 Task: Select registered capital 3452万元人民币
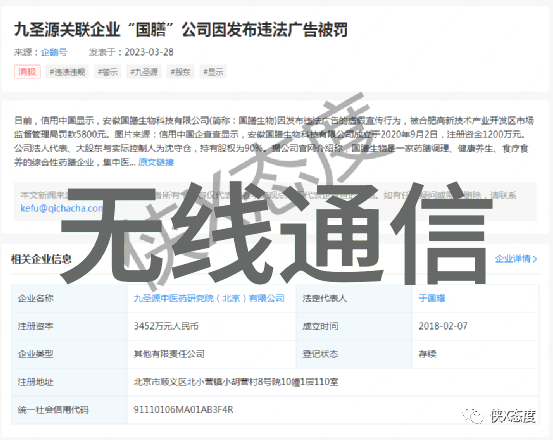click(x=166, y=326)
